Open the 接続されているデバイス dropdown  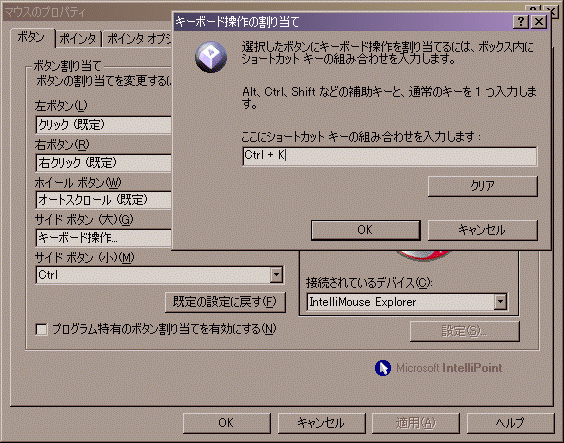500,302
